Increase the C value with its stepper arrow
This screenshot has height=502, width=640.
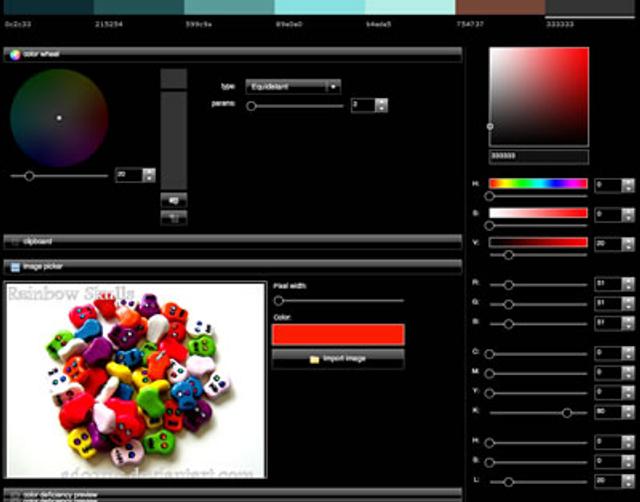tap(628, 349)
